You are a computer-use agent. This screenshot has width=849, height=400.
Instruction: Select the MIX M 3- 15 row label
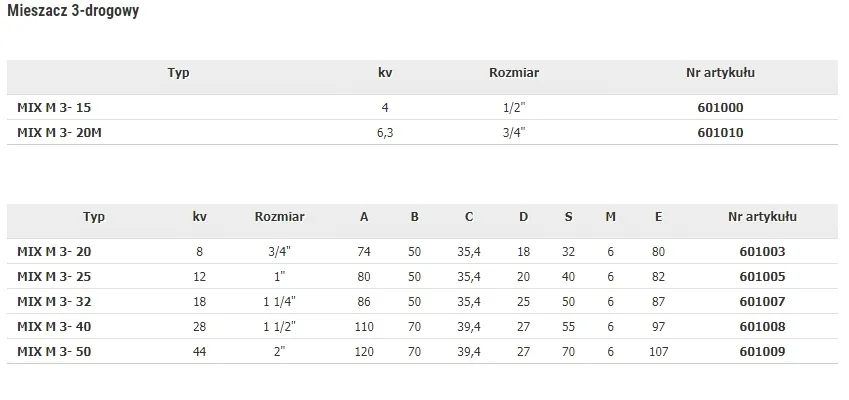point(54,107)
